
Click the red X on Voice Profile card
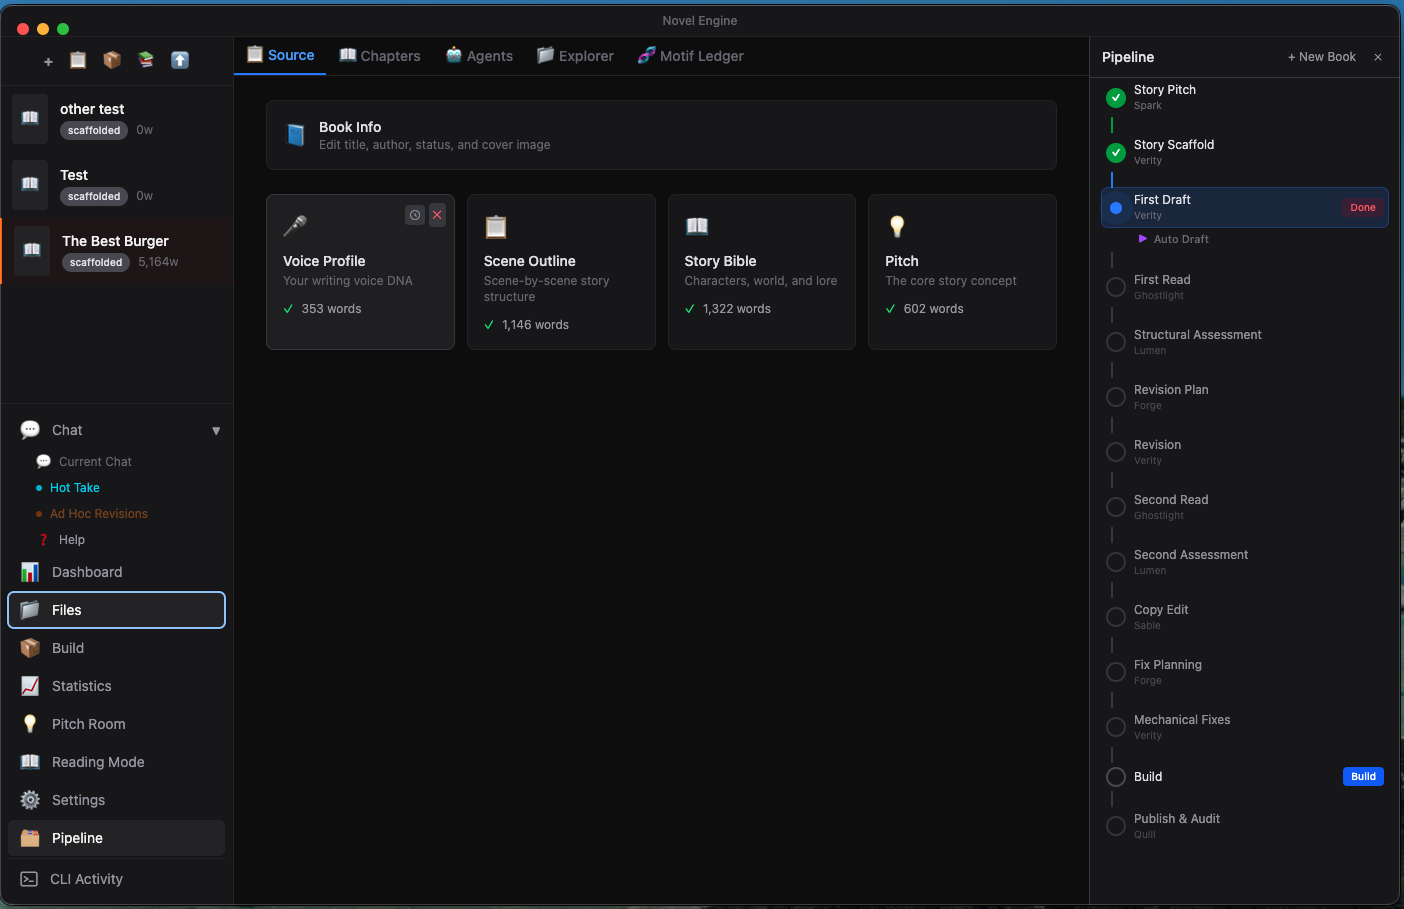437,215
